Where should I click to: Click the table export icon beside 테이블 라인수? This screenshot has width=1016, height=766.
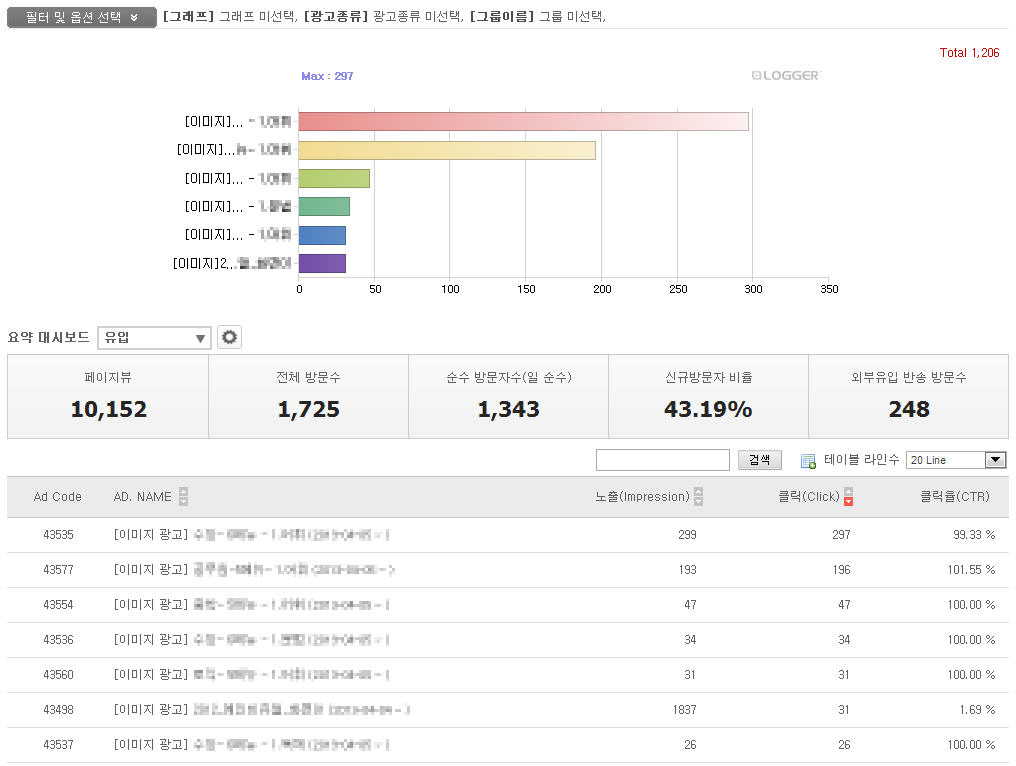point(808,461)
